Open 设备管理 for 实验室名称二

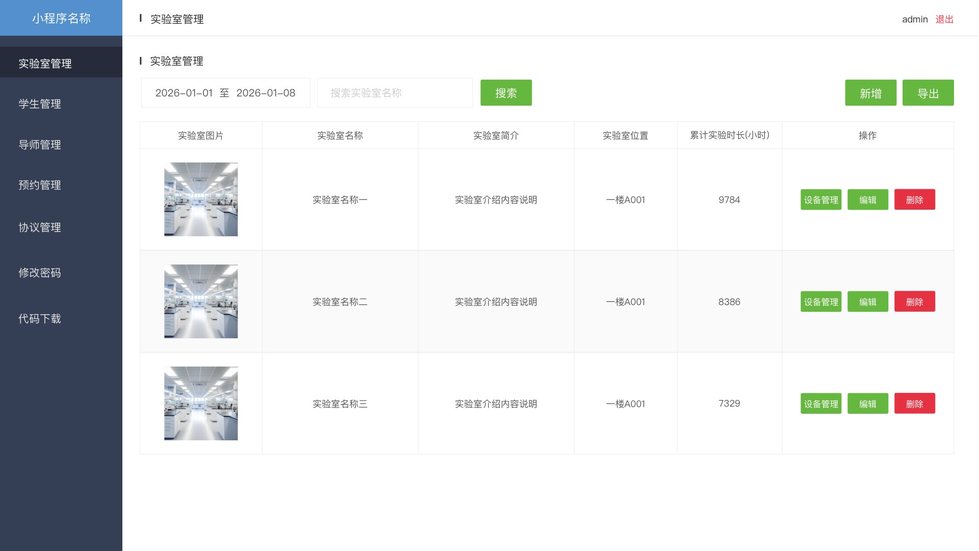820,301
